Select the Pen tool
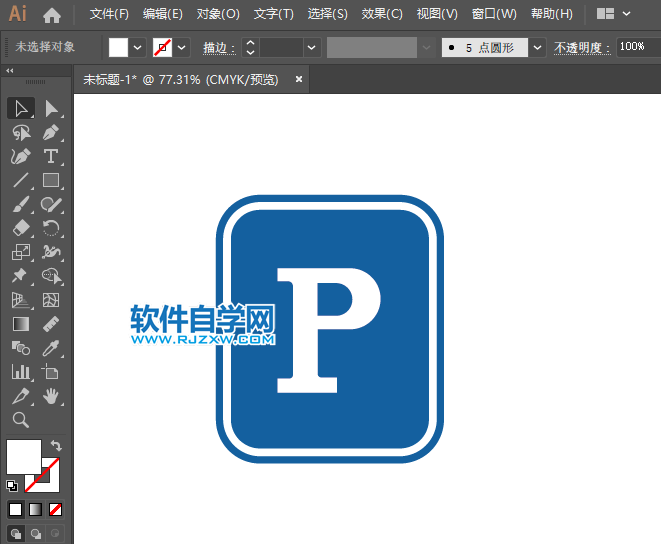 51,132
